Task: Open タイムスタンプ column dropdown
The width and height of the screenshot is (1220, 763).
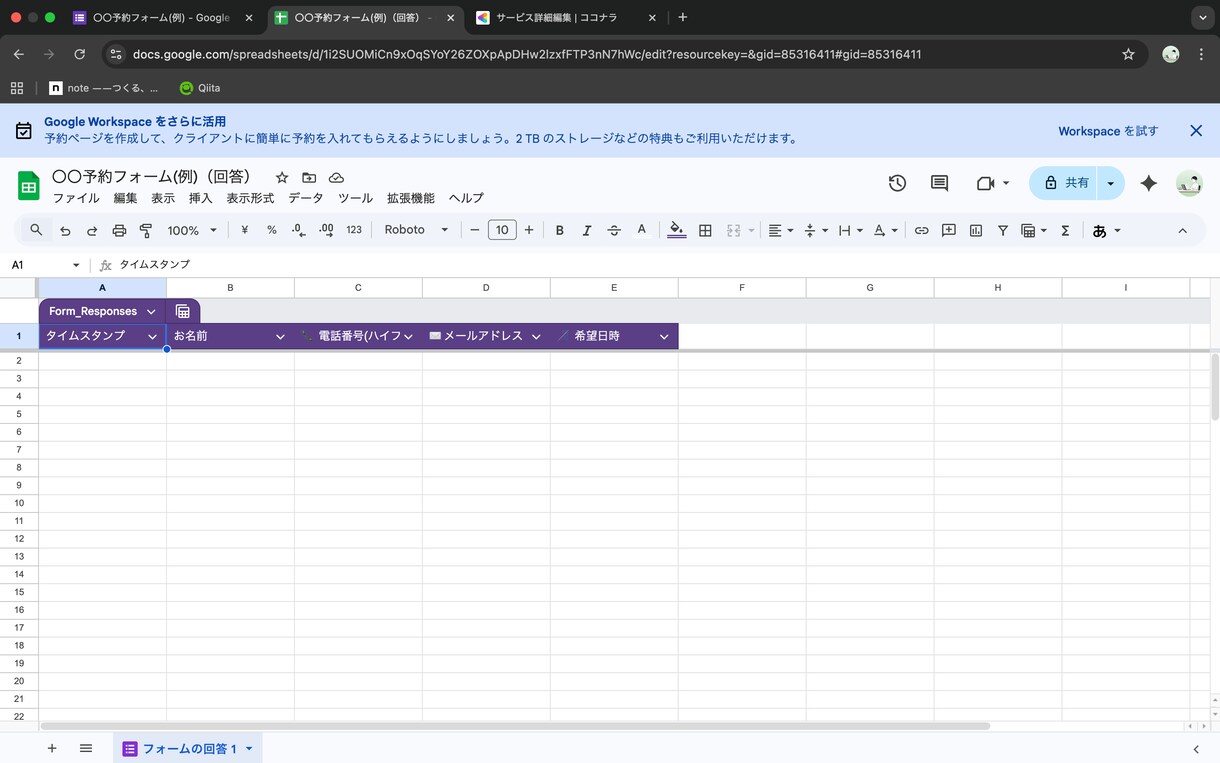Action: click(152, 337)
